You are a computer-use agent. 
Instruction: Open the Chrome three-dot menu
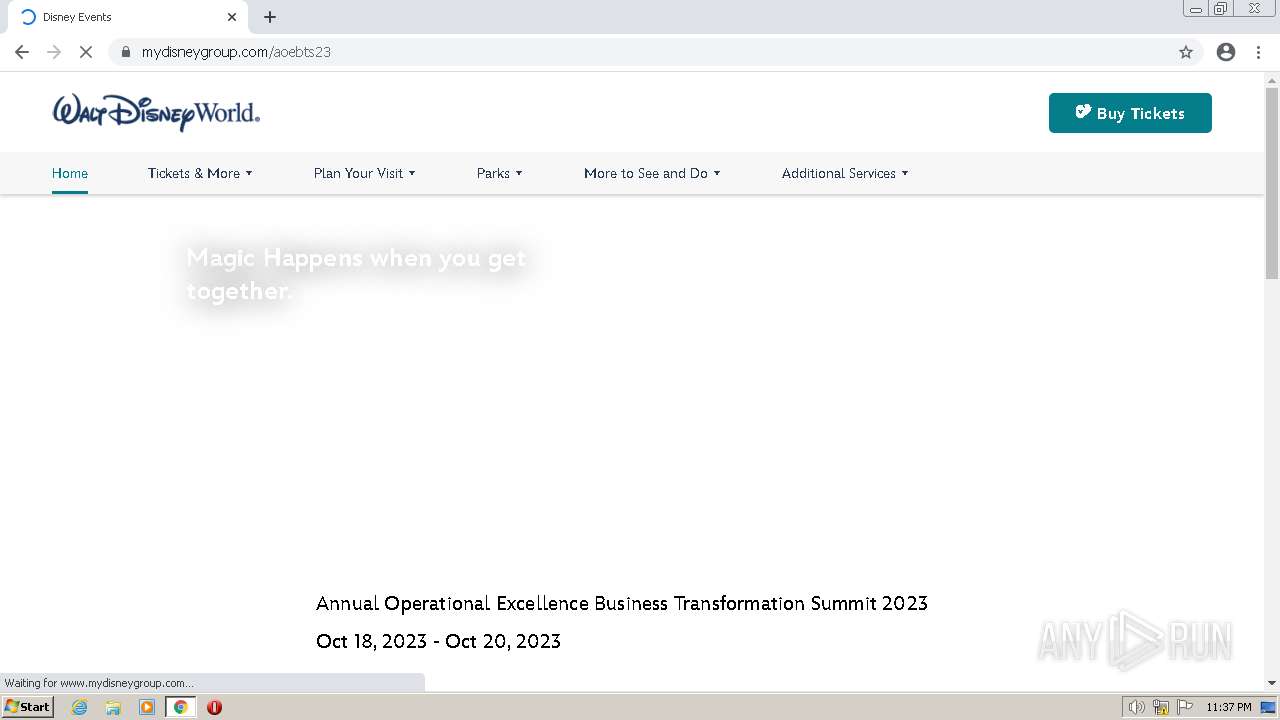[1258, 52]
